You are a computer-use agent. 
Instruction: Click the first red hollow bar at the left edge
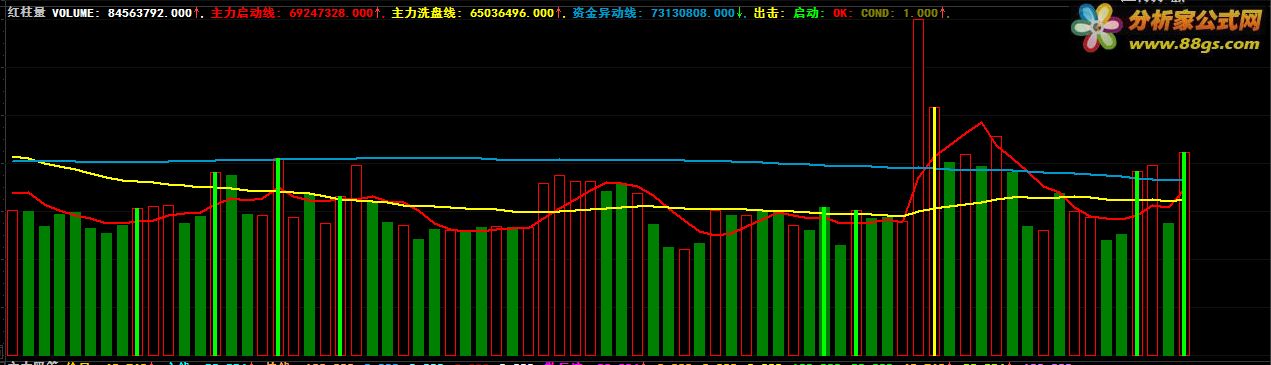pyautogui.click(x=13, y=283)
